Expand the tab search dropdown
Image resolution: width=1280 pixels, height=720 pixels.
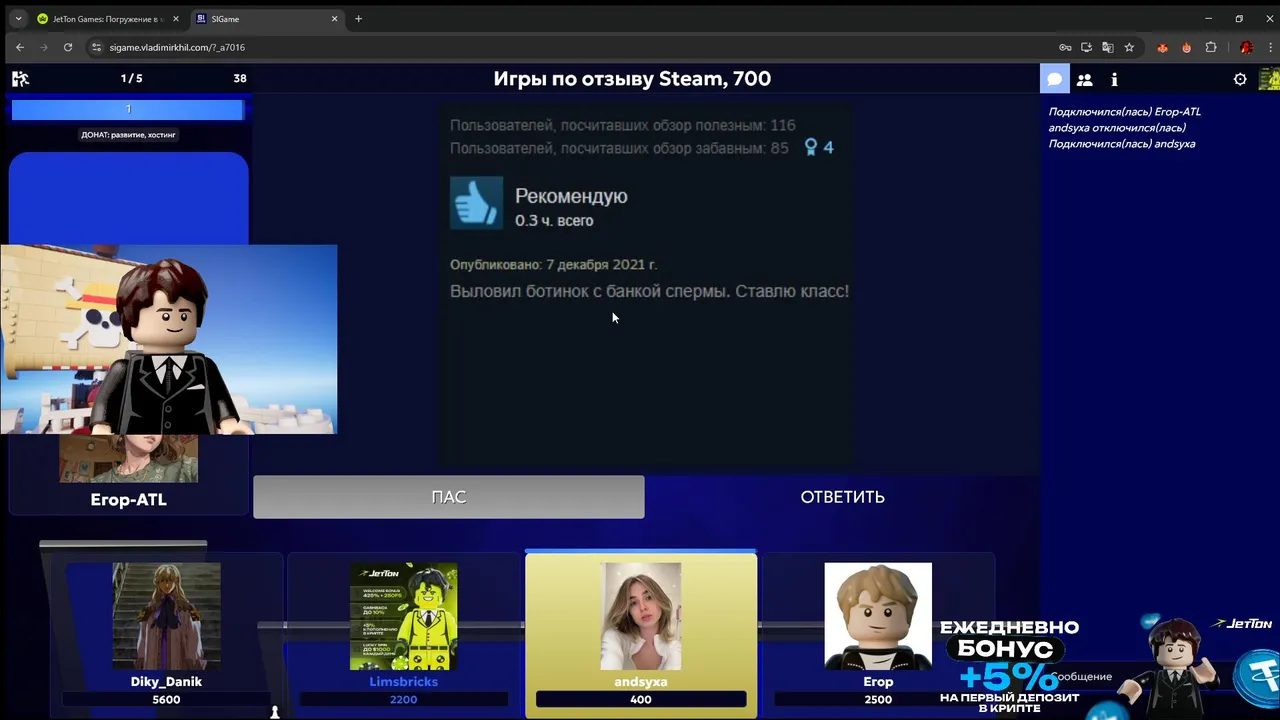point(17,19)
